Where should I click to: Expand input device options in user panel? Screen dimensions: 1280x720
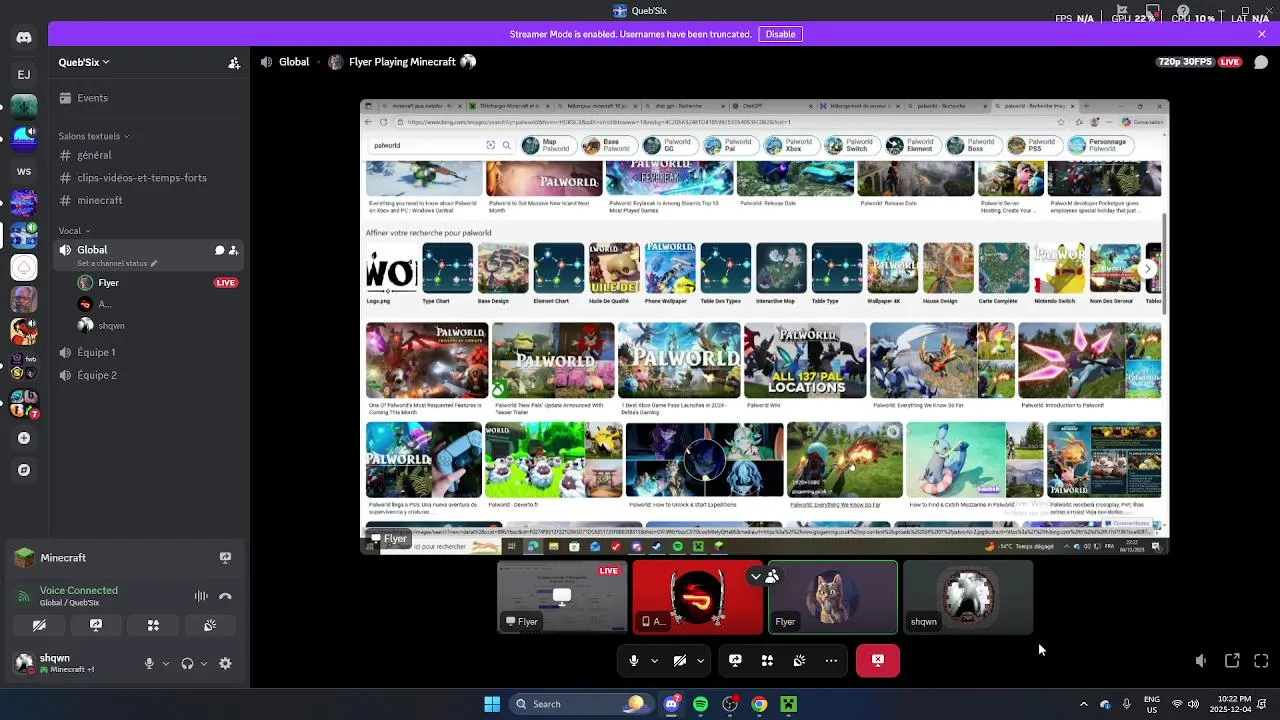click(x=166, y=663)
